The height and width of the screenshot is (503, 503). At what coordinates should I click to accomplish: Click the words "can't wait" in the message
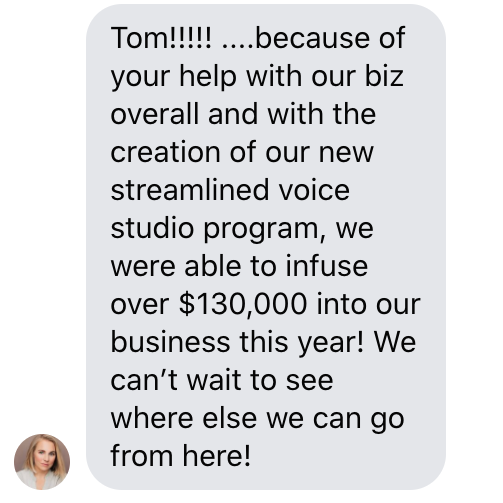pos(176,380)
